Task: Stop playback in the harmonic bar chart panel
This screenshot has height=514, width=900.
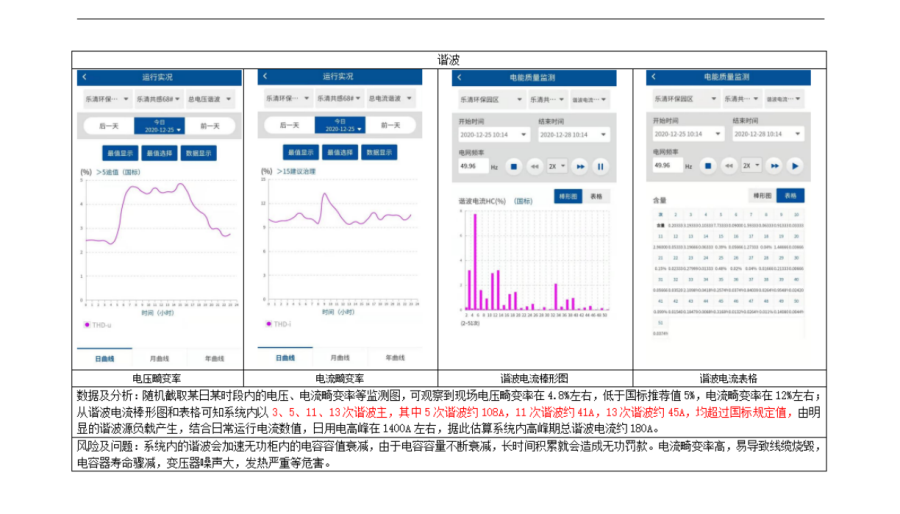Action: [513, 166]
